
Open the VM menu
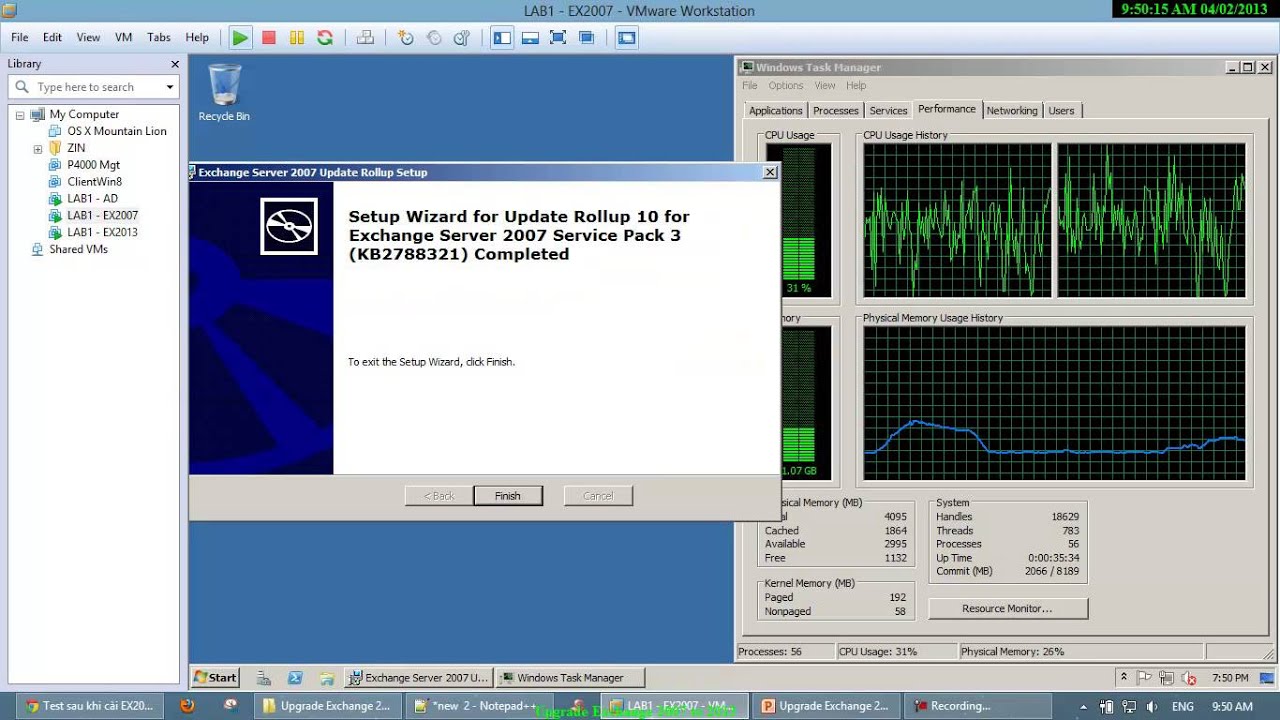point(123,37)
